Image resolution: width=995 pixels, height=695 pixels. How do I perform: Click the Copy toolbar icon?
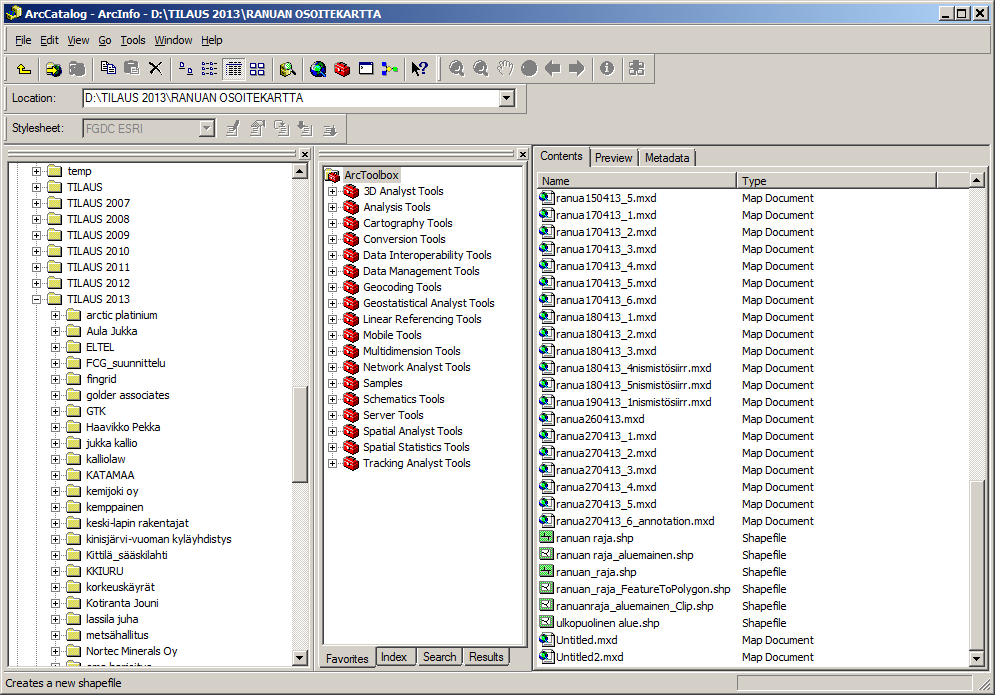[x=108, y=69]
